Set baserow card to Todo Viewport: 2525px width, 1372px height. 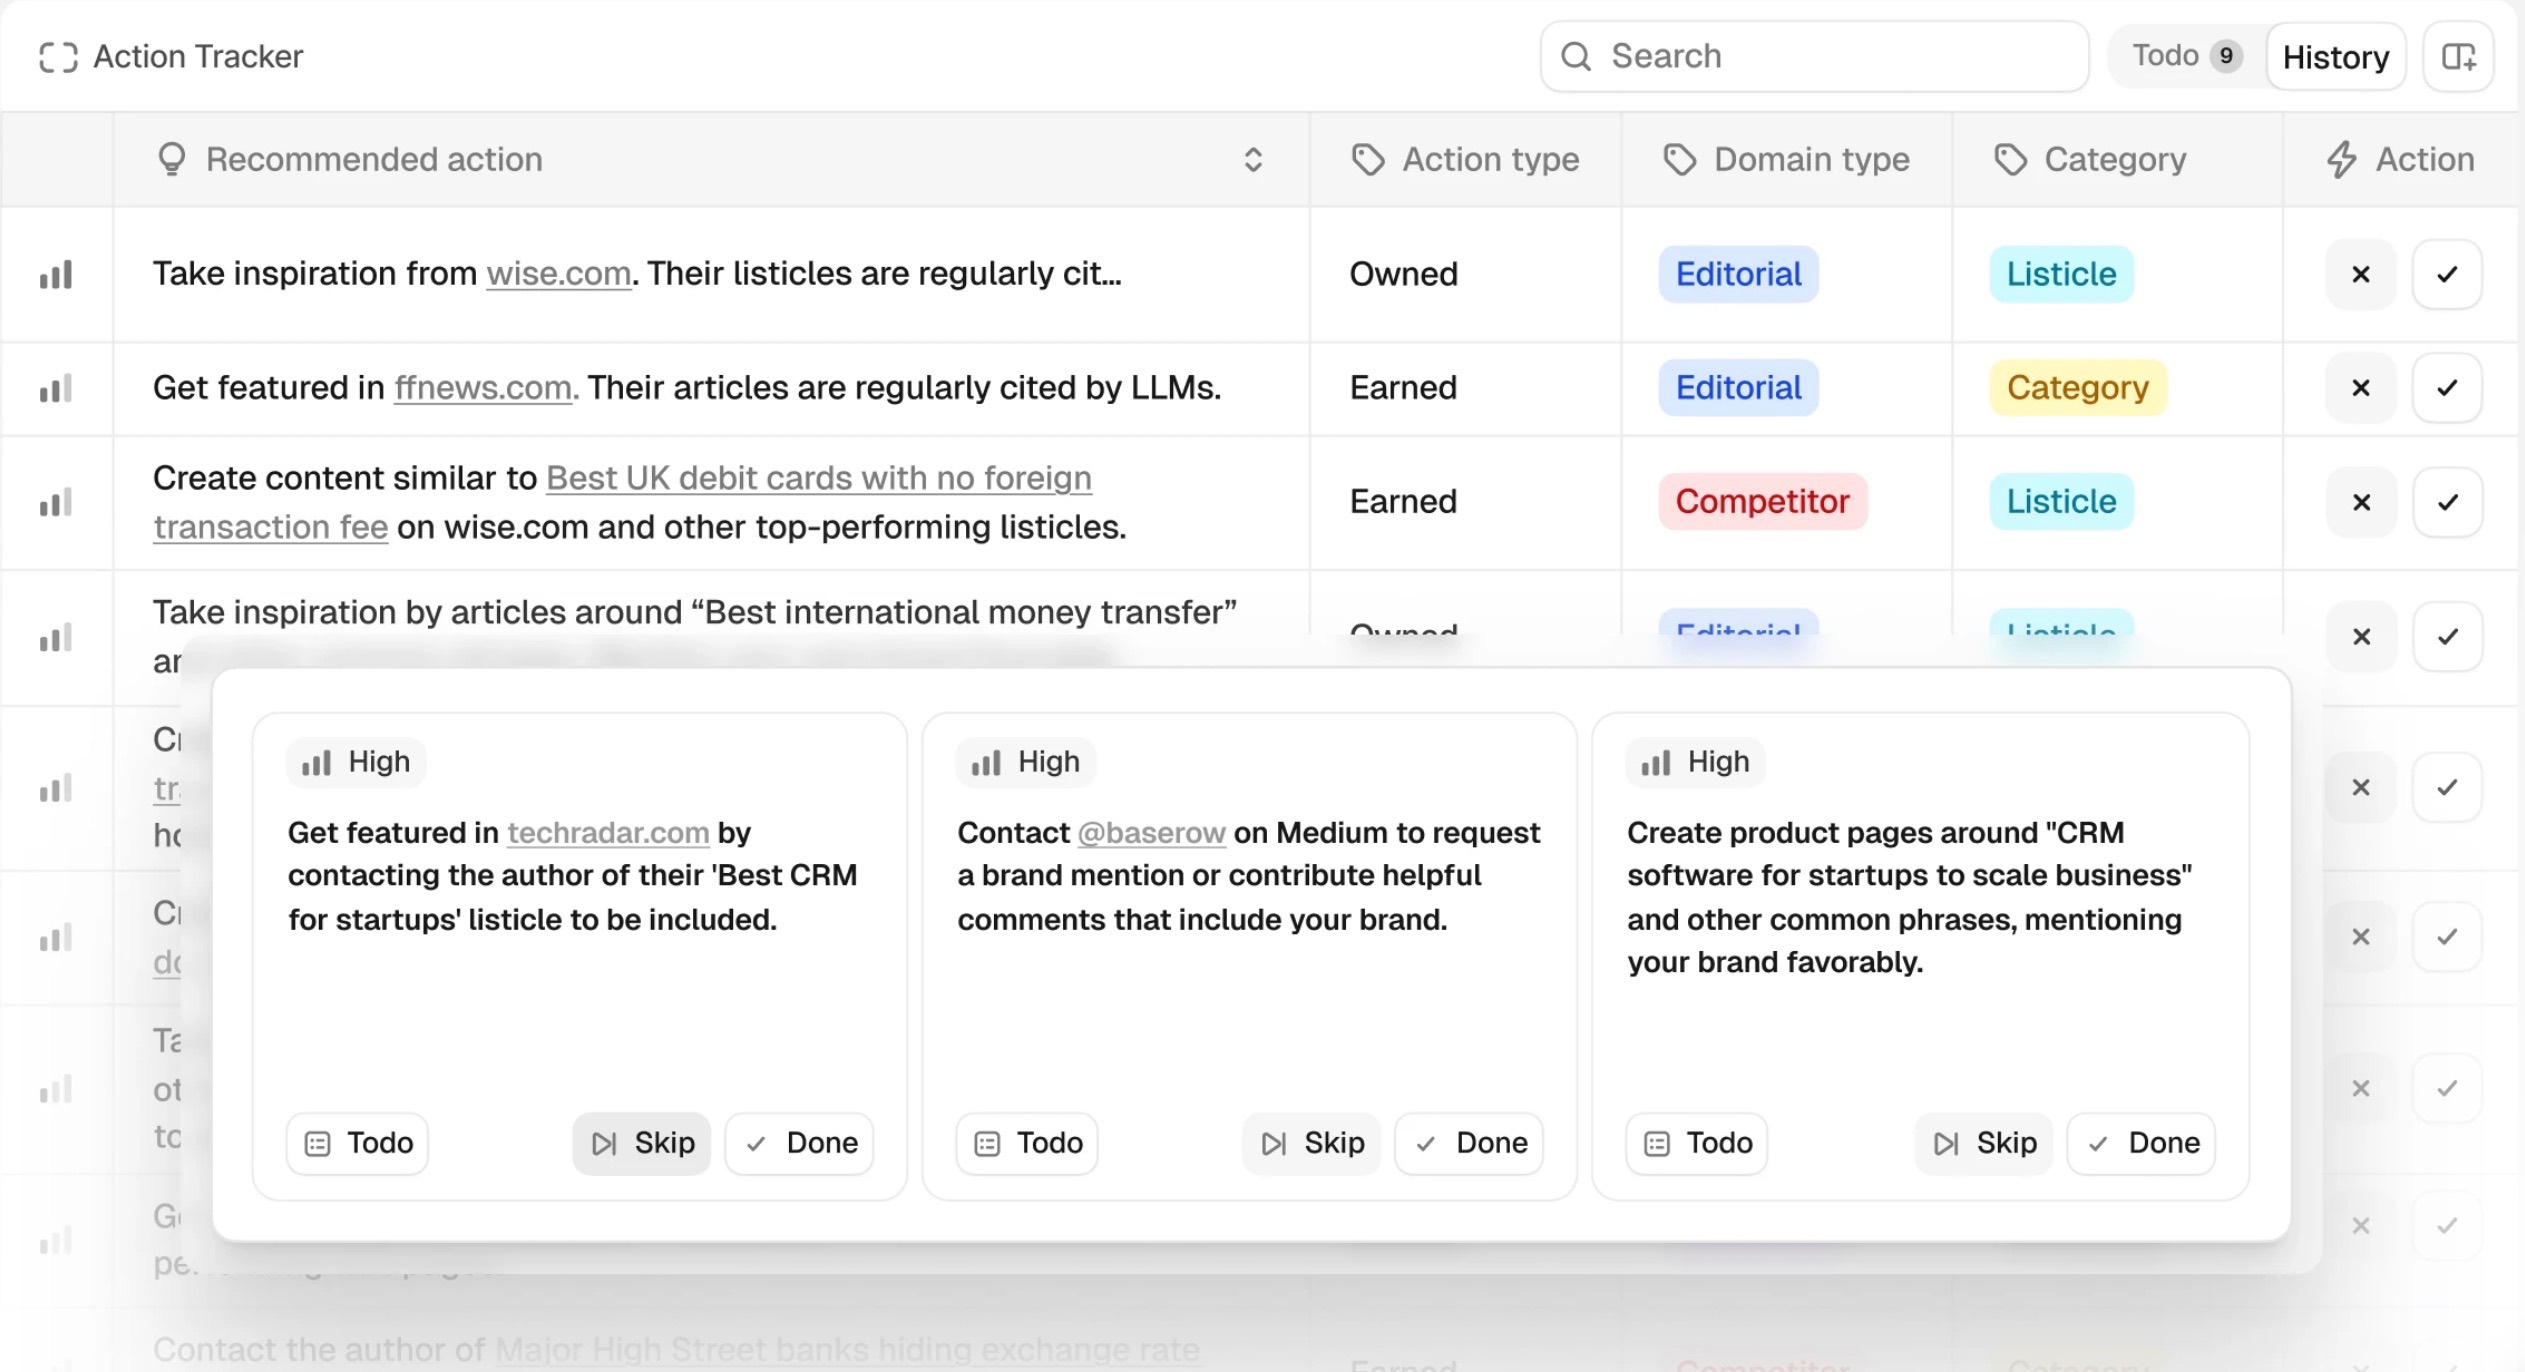tap(1027, 1144)
